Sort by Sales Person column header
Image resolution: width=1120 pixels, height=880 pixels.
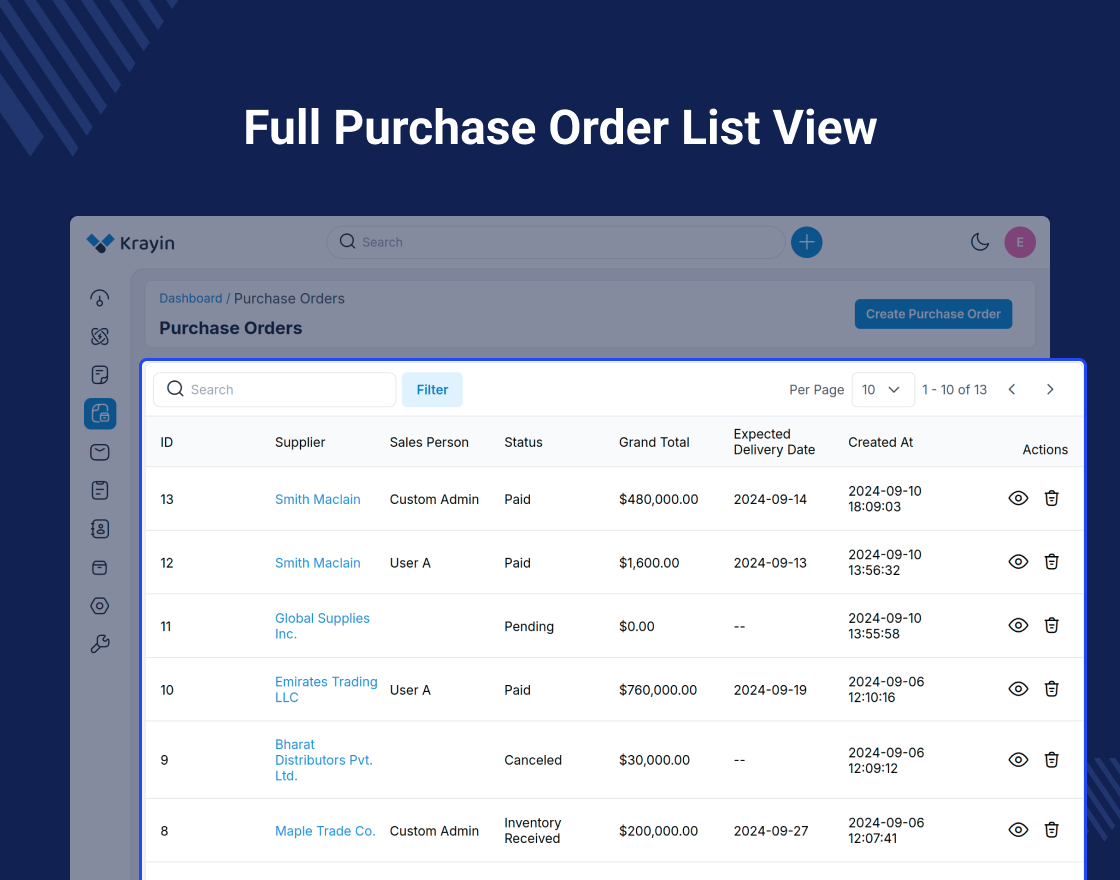point(429,442)
